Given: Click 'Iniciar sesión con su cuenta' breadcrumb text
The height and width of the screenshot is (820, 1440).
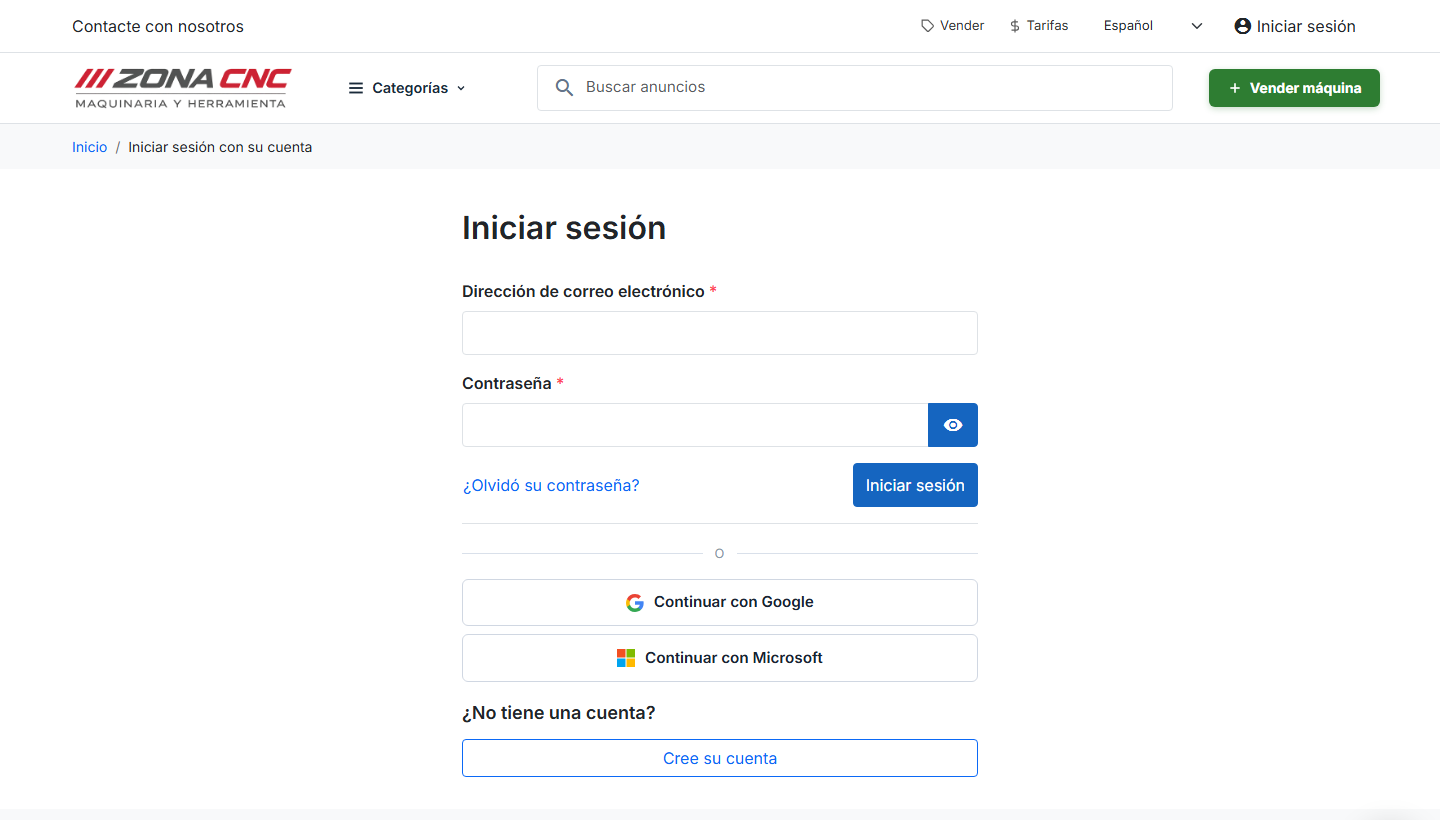Looking at the screenshot, I should (220, 147).
